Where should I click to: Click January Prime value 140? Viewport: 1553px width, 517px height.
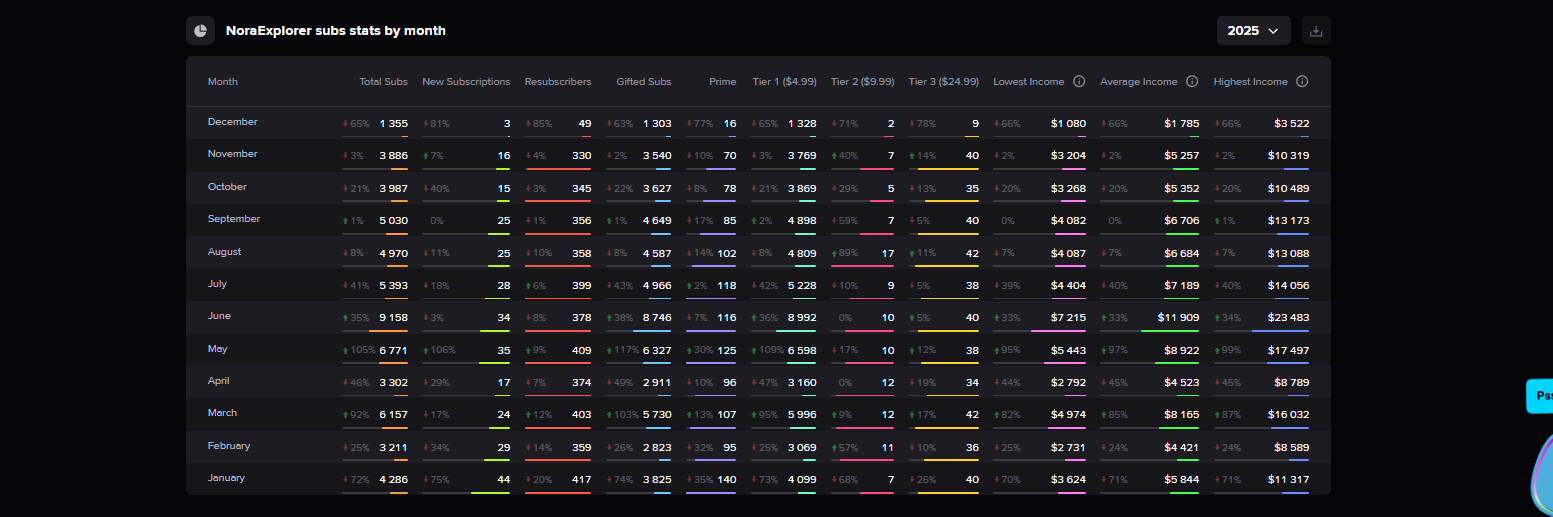[727, 480]
